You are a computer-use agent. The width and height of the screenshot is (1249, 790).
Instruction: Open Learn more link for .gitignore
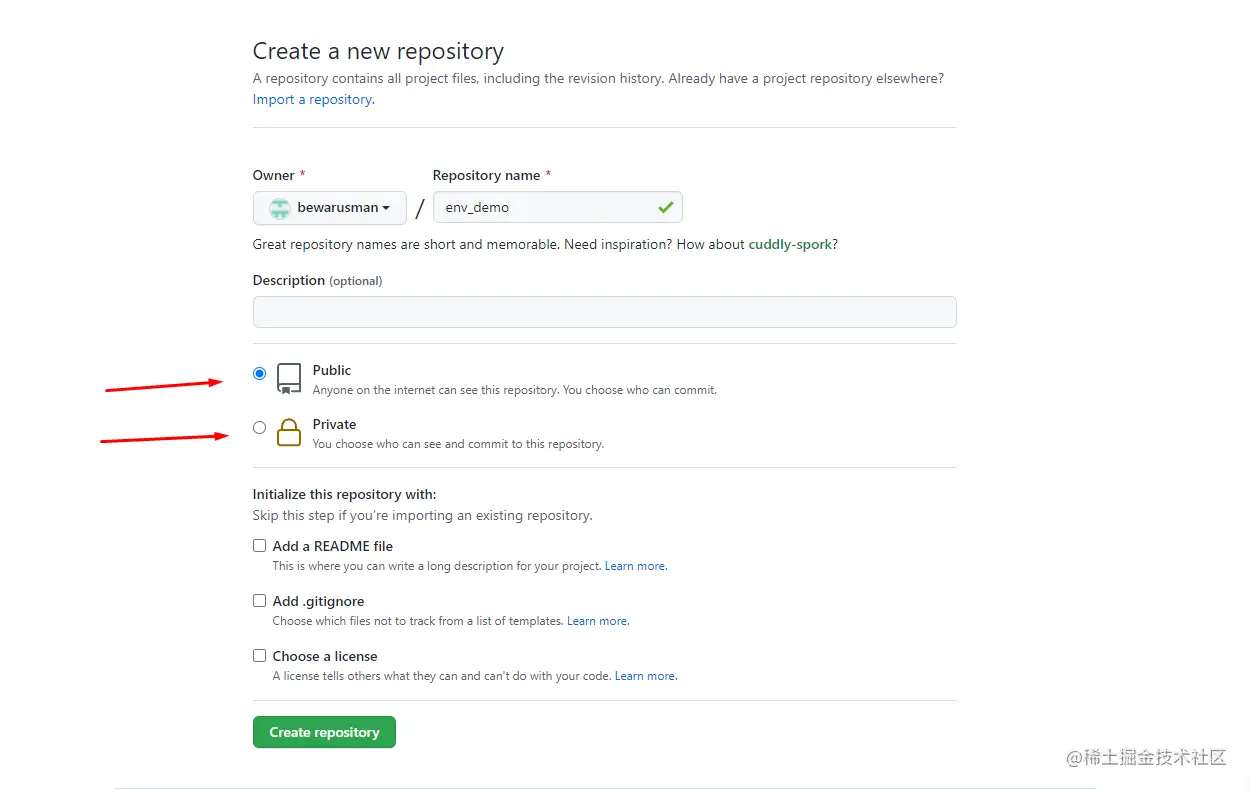coord(597,621)
